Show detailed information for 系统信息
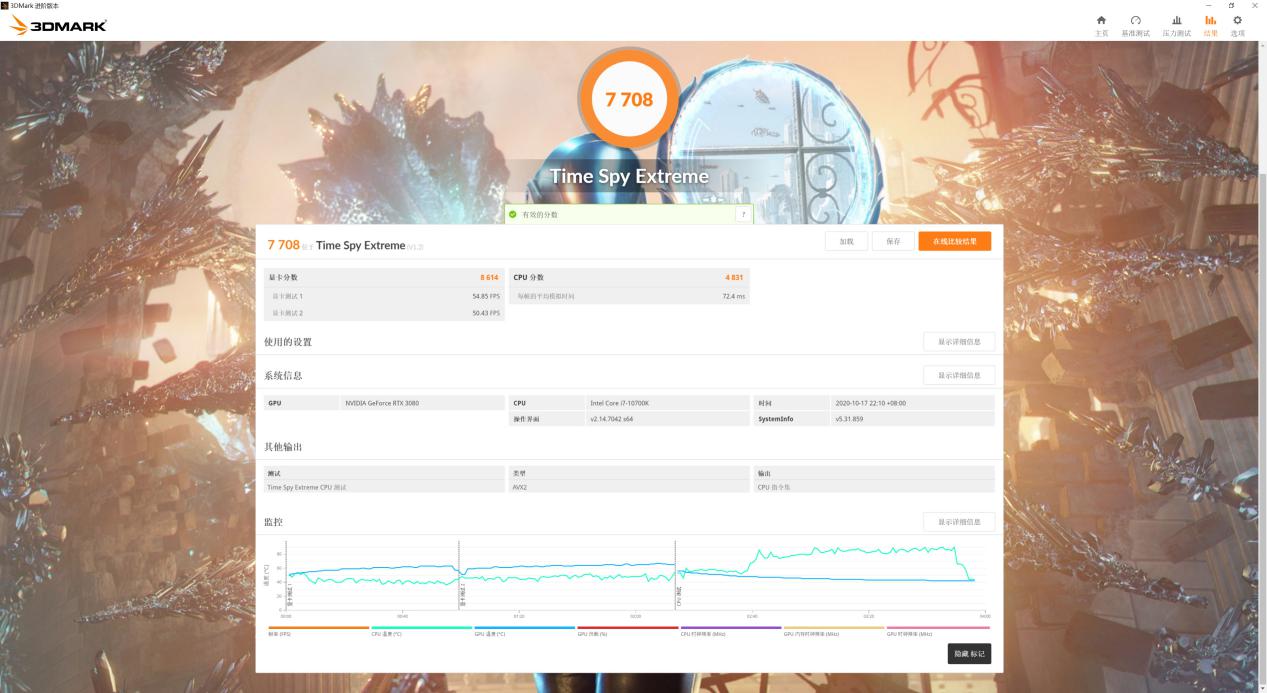 [958, 375]
